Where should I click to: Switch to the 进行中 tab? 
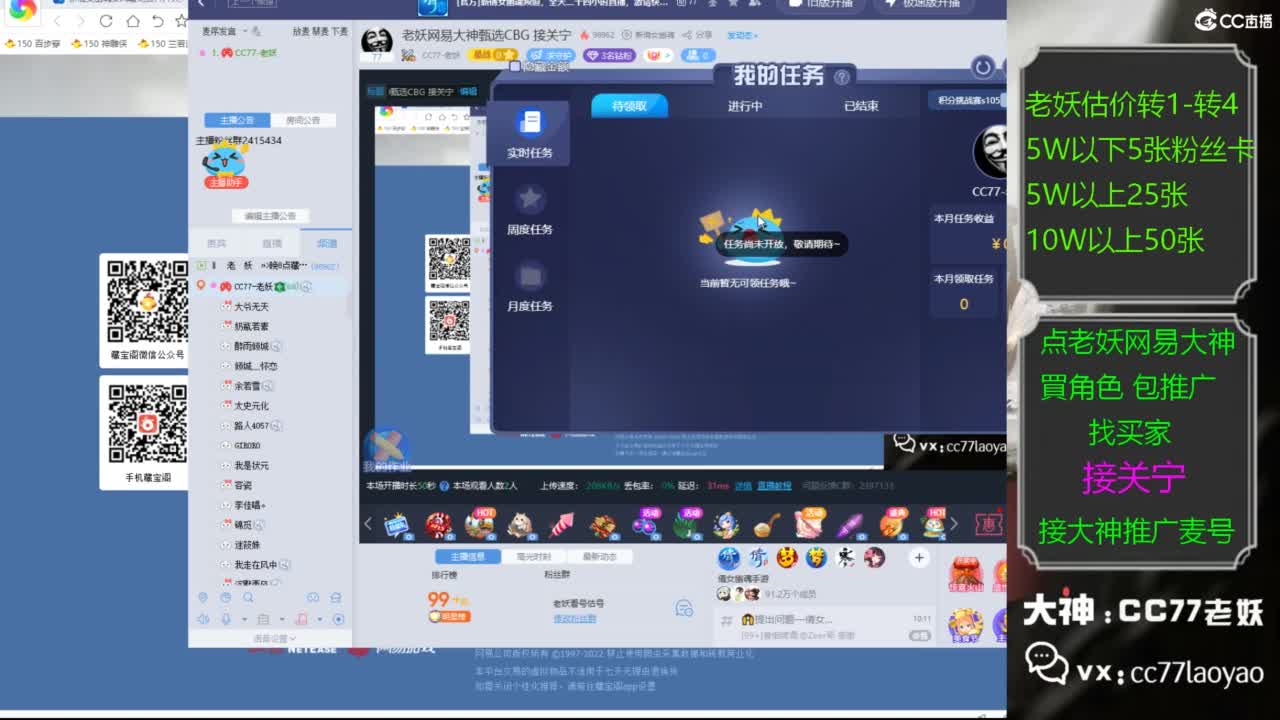[x=745, y=105]
